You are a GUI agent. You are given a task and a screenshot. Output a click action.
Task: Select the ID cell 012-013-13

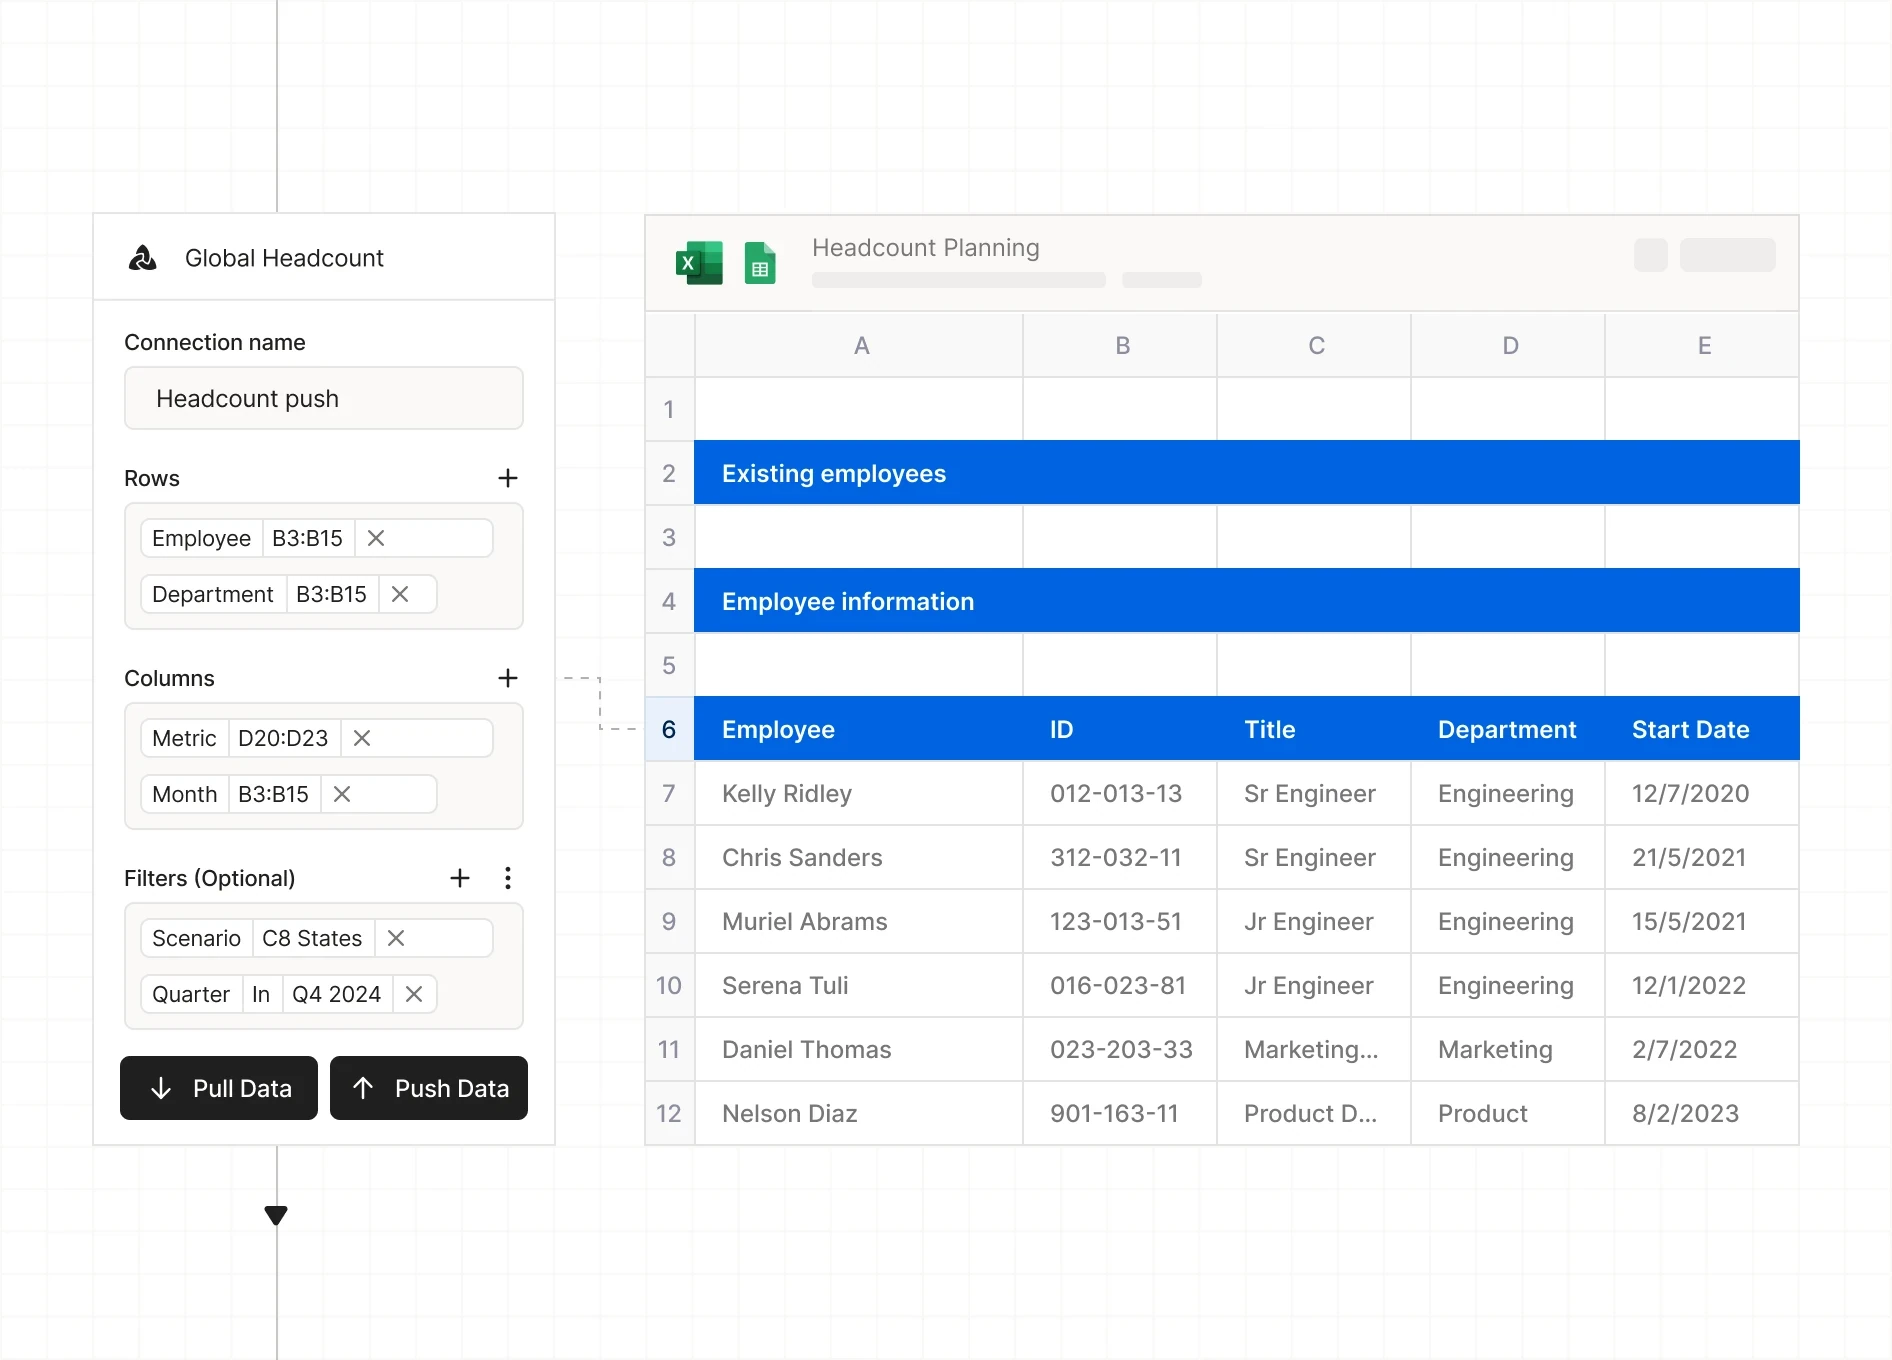click(x=1120, y=793)
